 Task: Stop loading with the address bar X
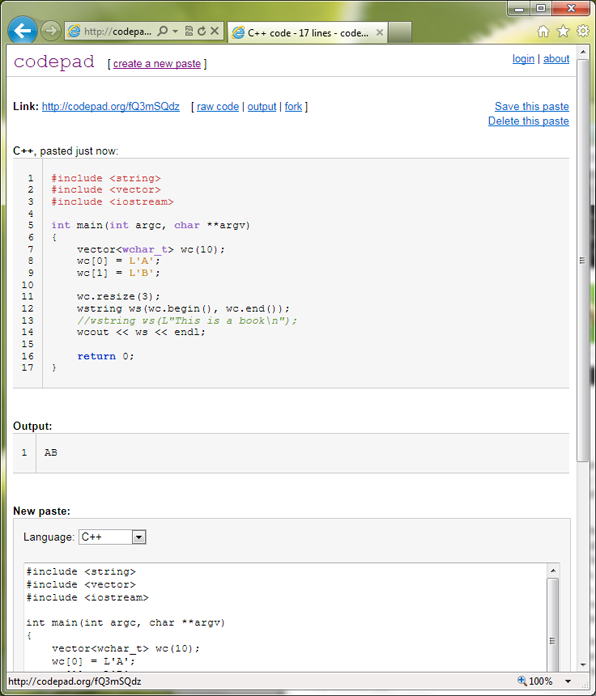pos(214,31)
